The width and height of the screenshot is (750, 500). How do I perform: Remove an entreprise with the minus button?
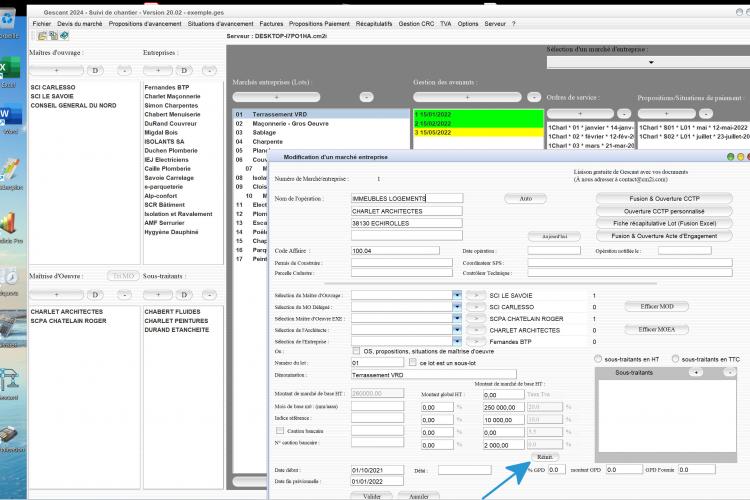[209, 70]
